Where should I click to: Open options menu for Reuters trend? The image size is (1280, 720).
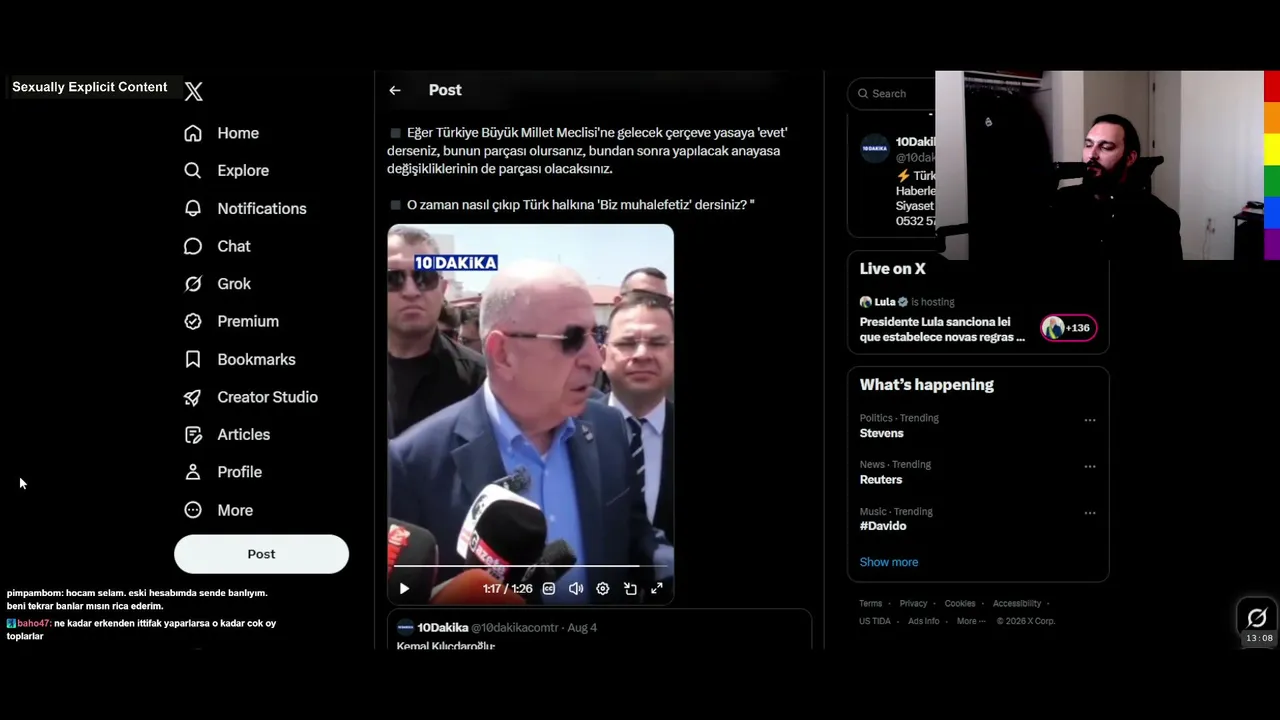pos(1090,466)
